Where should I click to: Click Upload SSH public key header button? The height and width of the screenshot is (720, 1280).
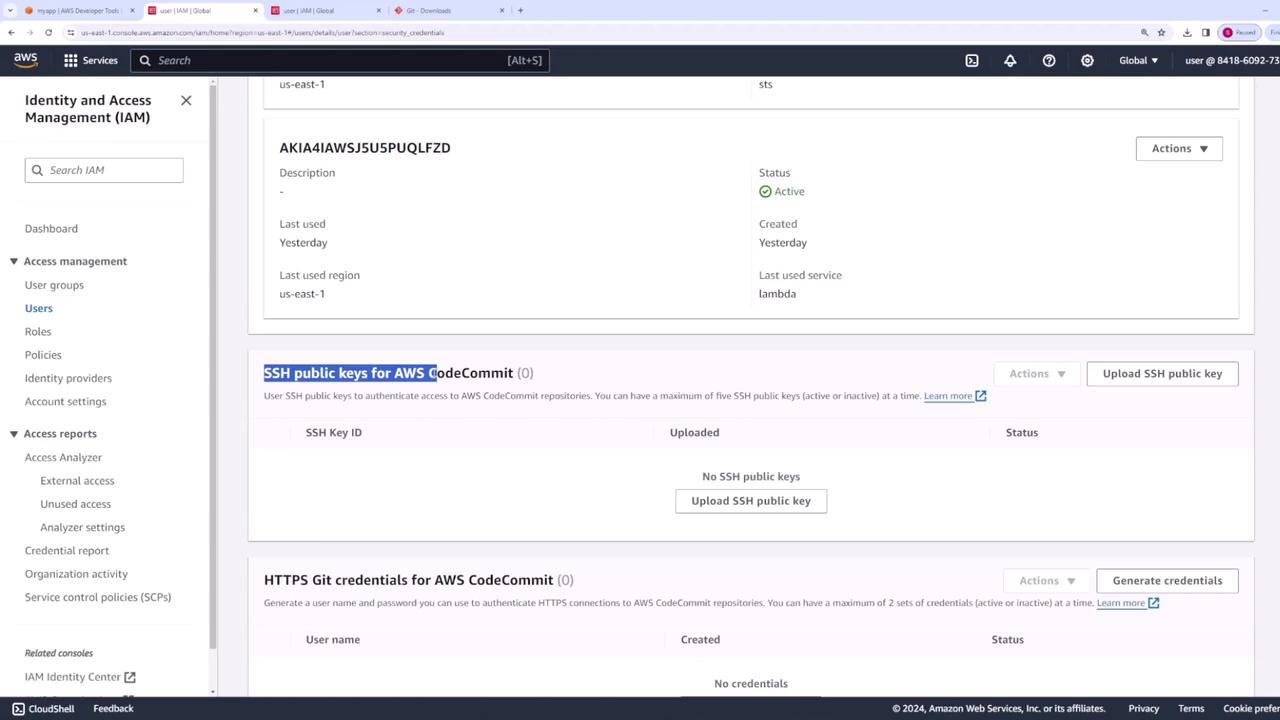pos(1162,373)
